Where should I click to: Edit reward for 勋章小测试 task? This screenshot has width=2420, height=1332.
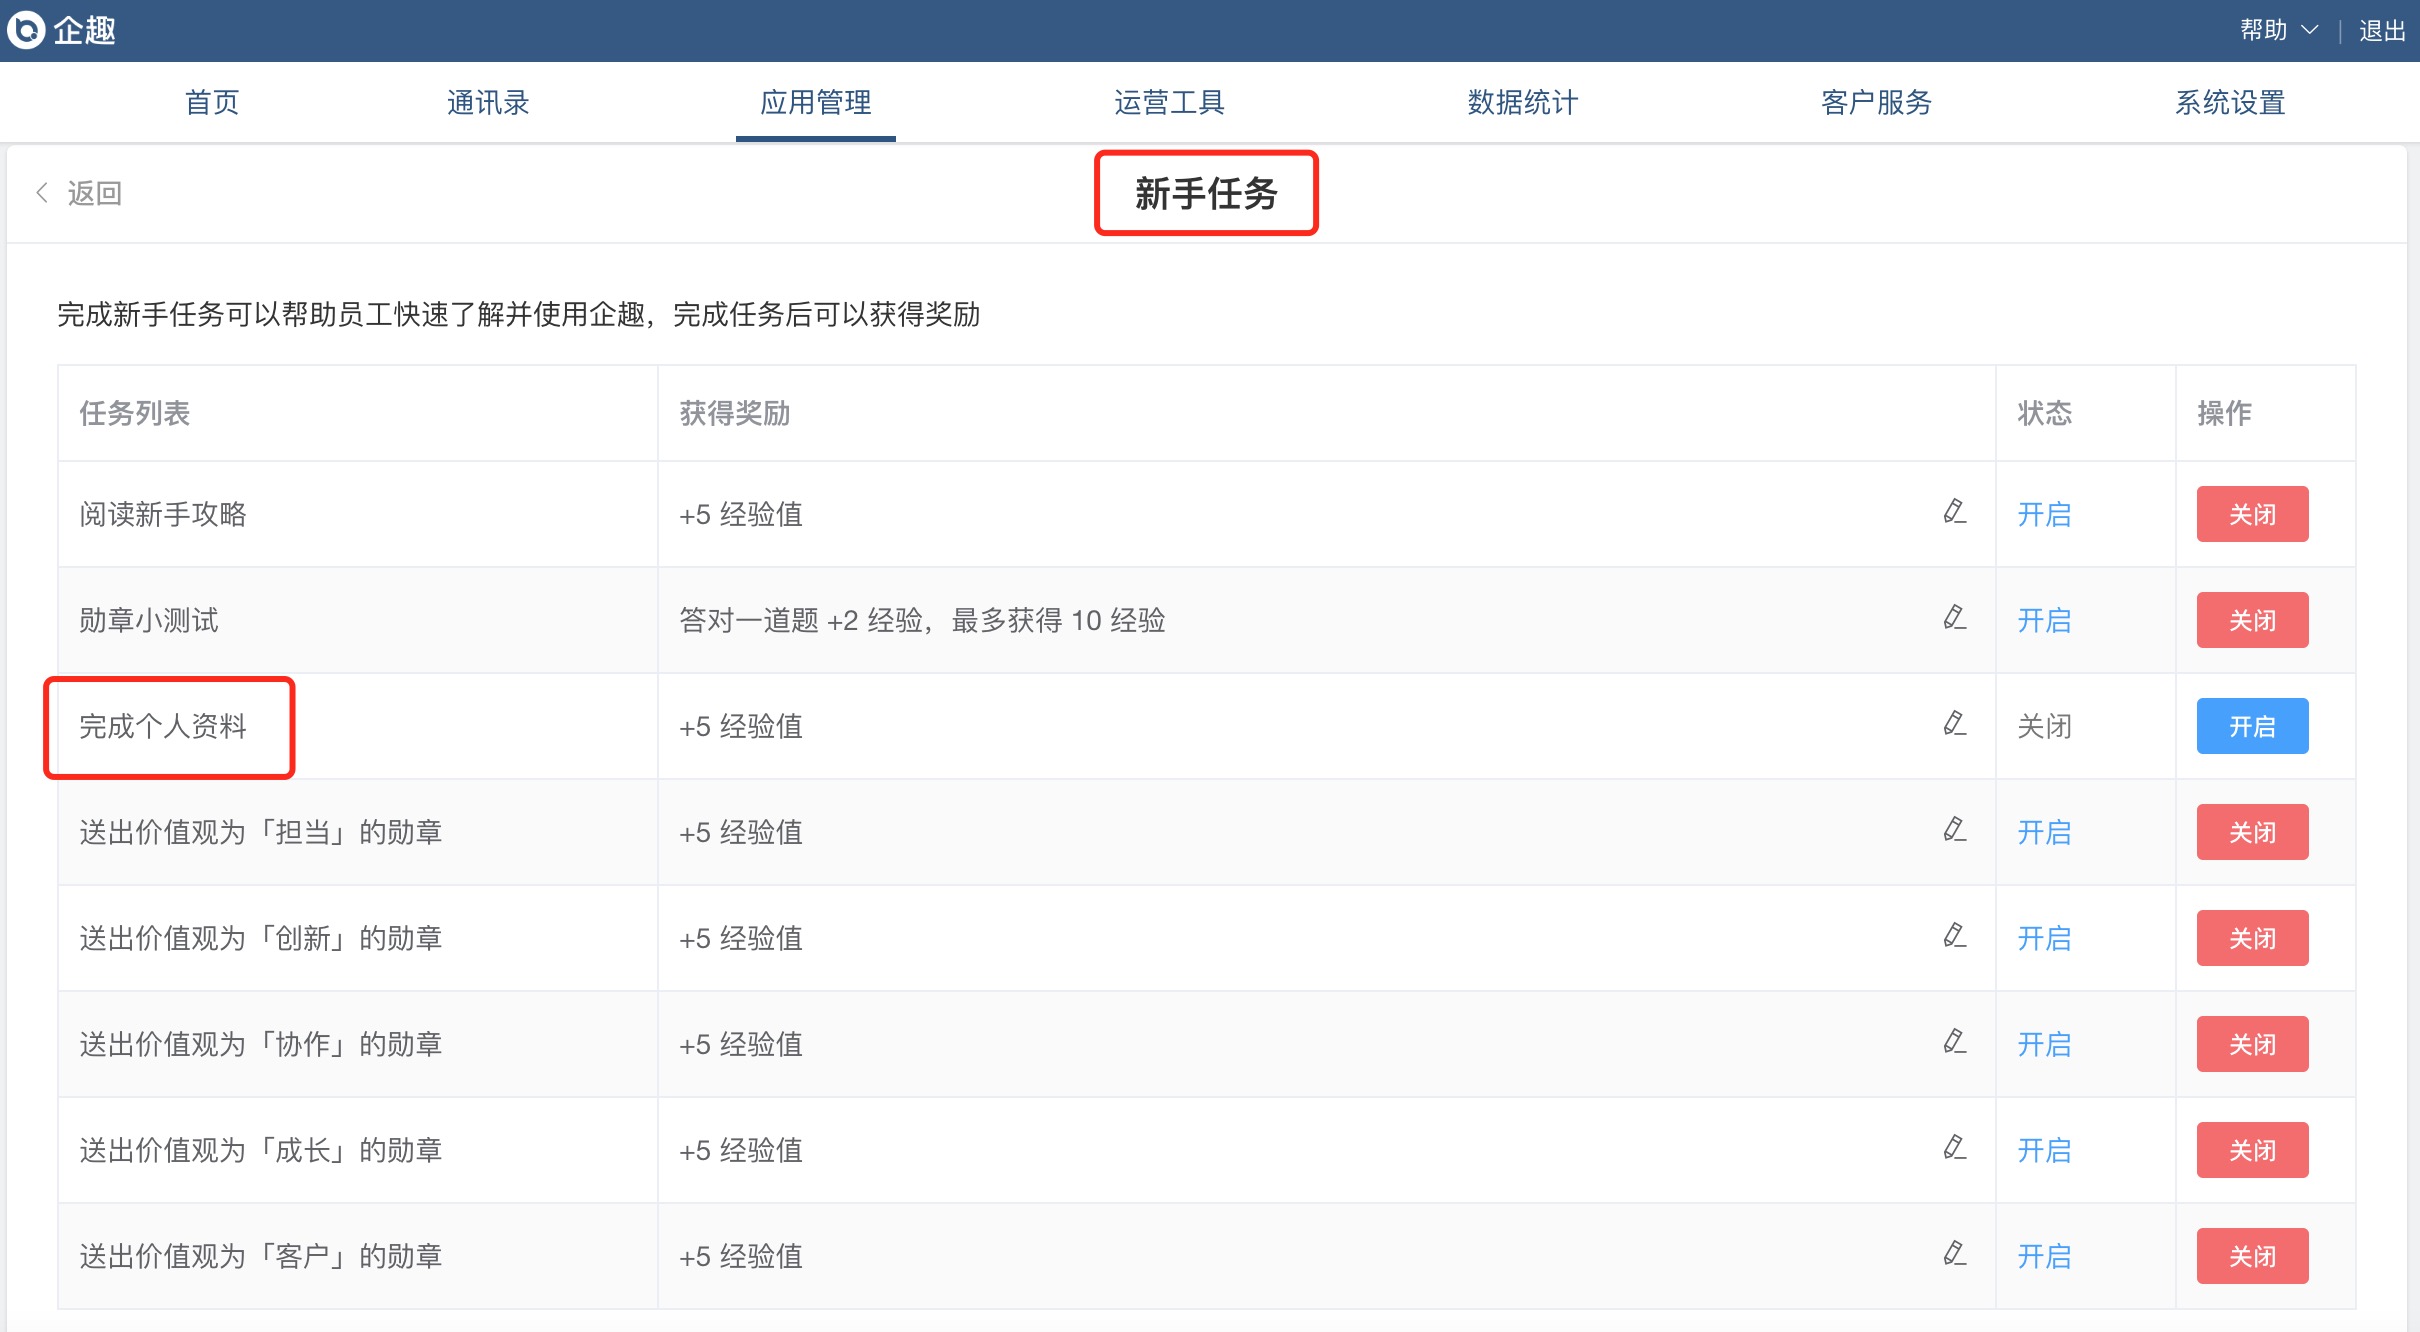(1954, 618)
